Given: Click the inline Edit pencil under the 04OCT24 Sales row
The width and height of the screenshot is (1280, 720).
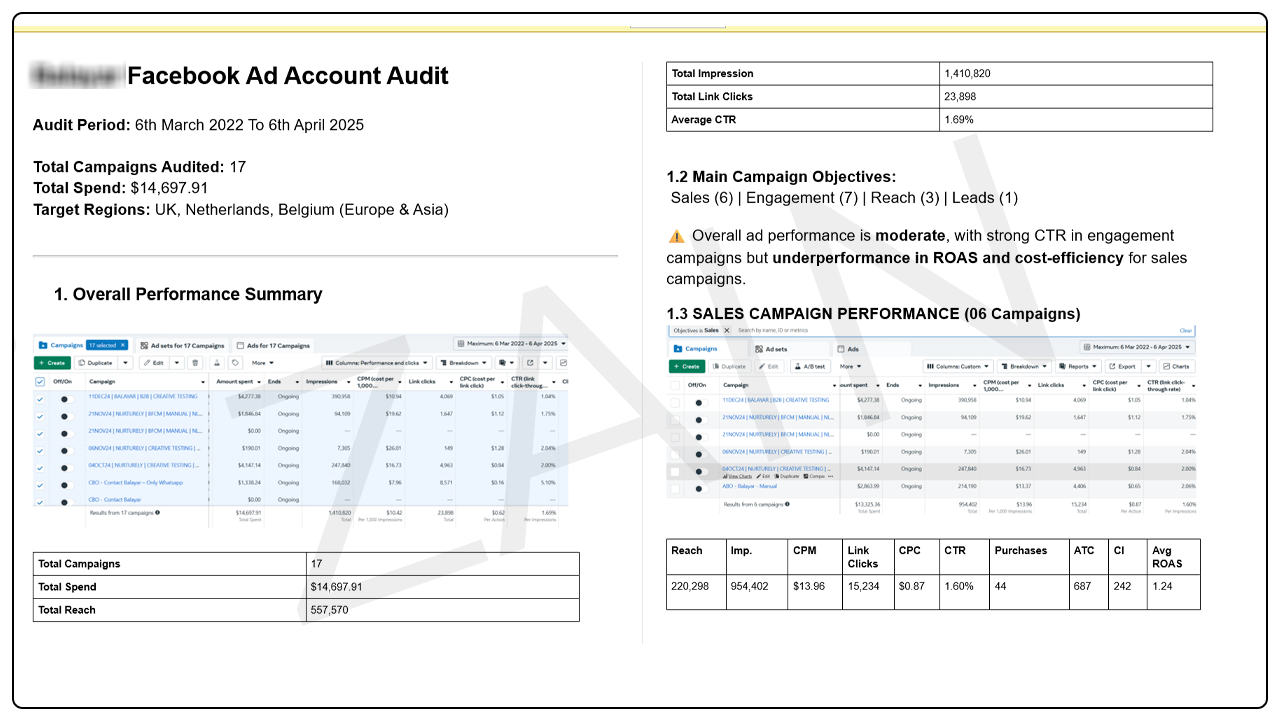Looking at the screenshot, I should pyautogui.click(x=763, y=476).
